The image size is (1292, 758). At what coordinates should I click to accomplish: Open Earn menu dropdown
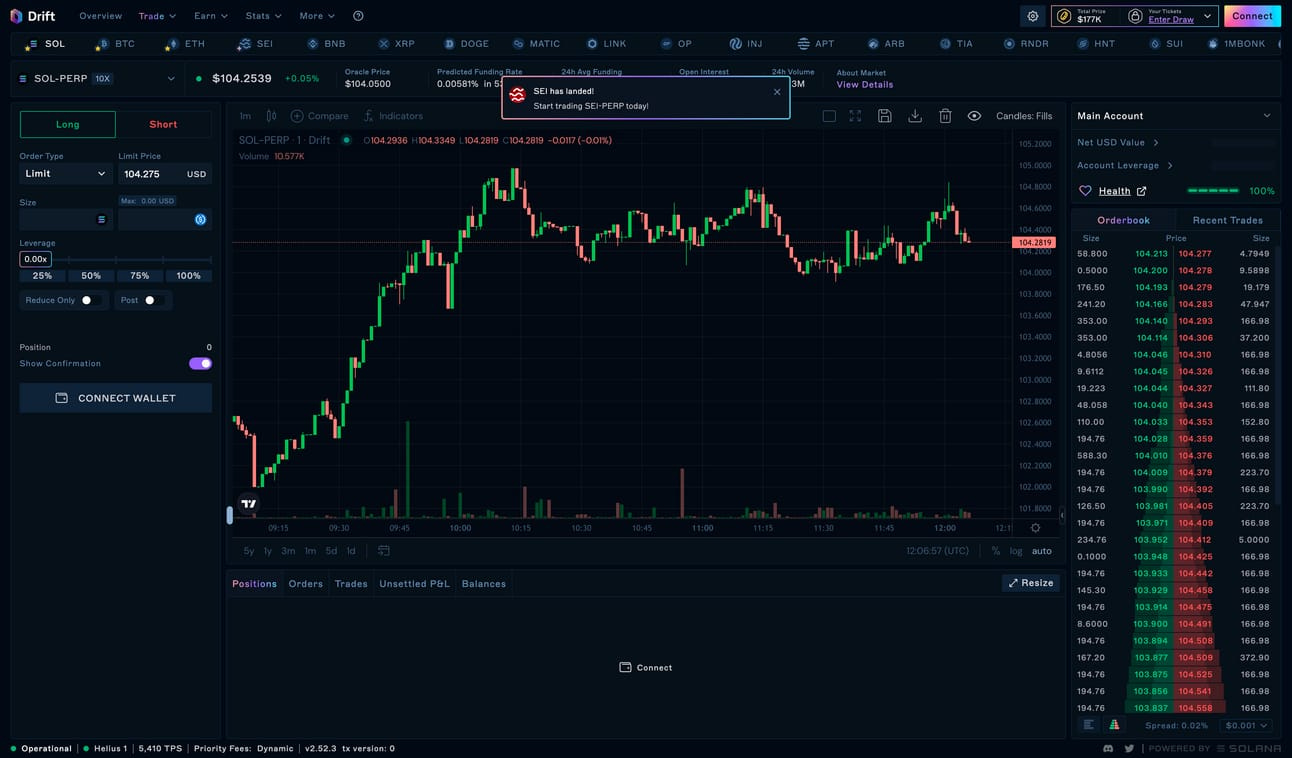[211, 16]
